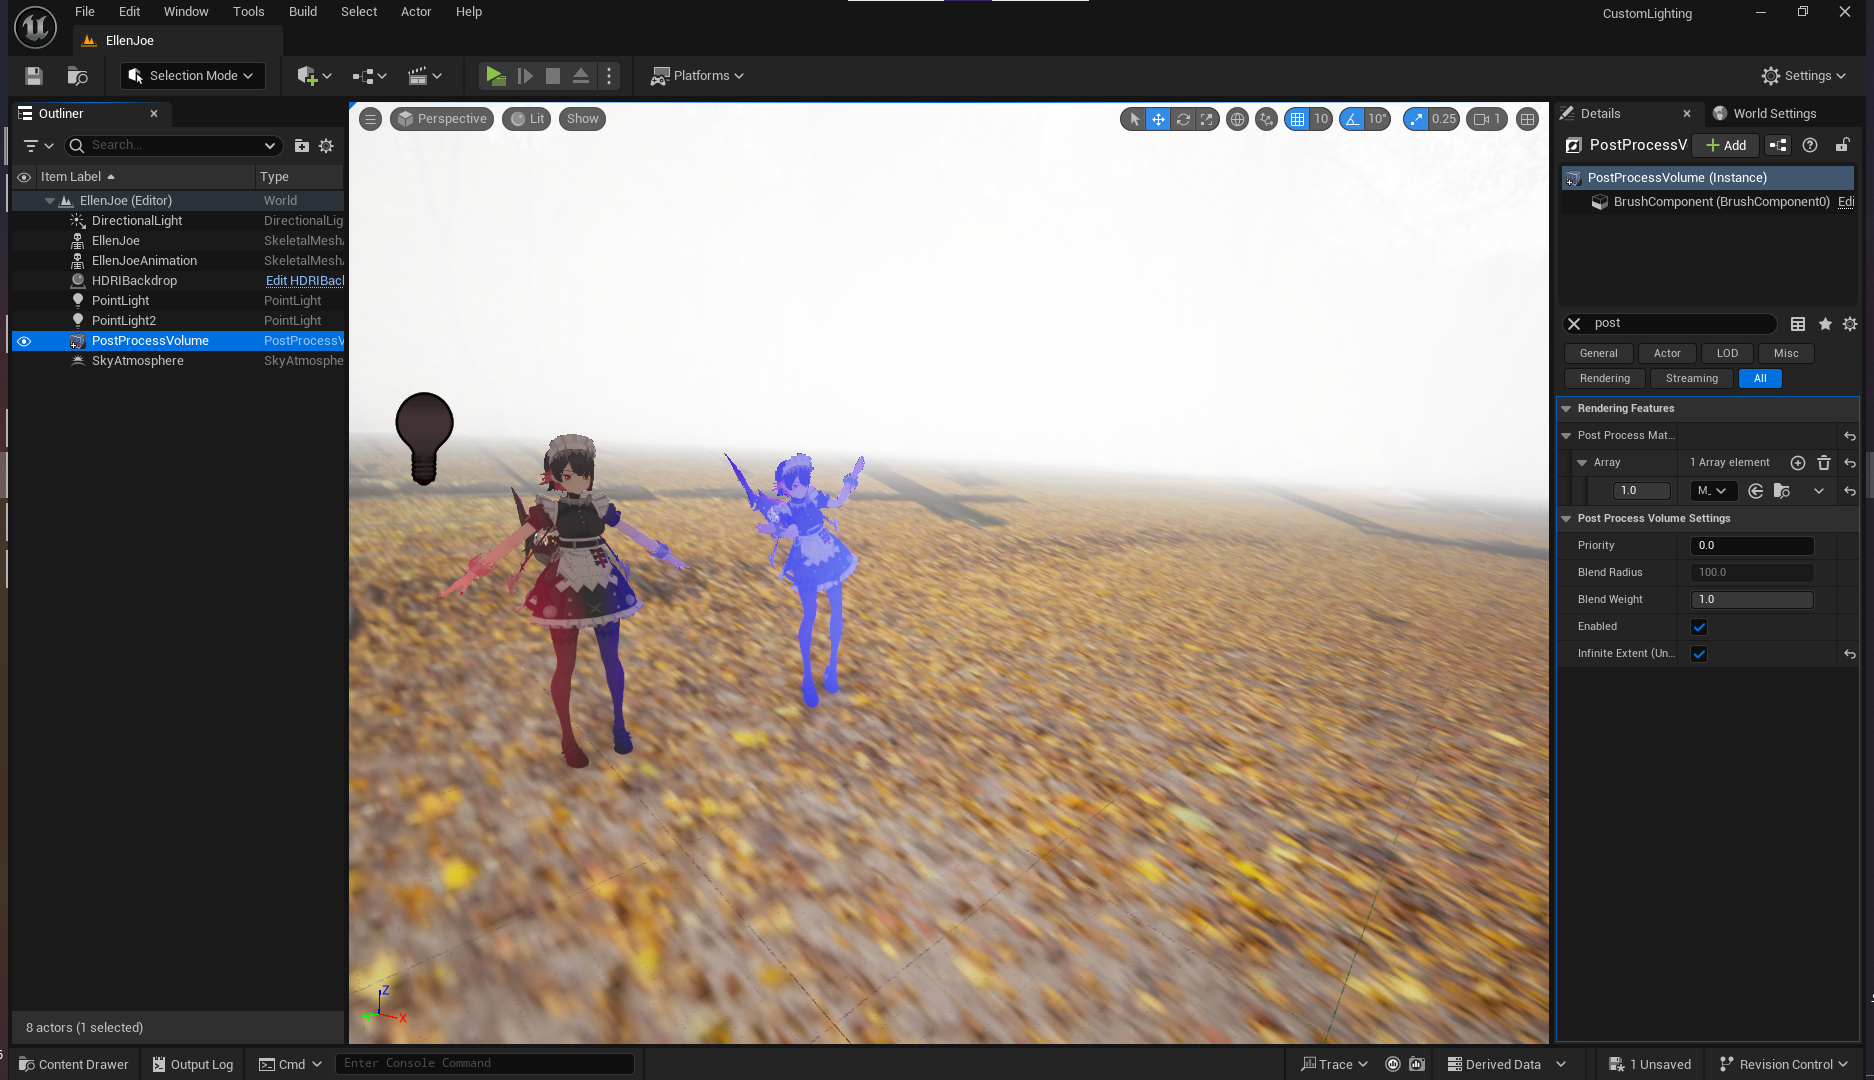The image size is (1874, 1080).
Task: Toggle the maximize viewport layout button
Action: click(x=1527, y=119)
